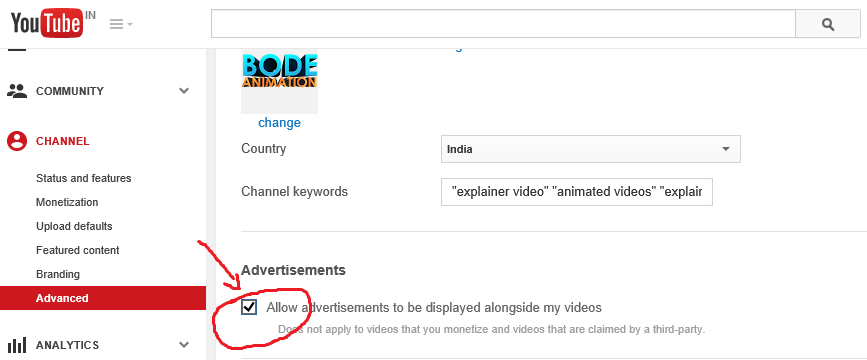The image size is (867, 360).
Task: Click into the Channel keywords field
Action: pyautogui.click(x=577, y=192)
